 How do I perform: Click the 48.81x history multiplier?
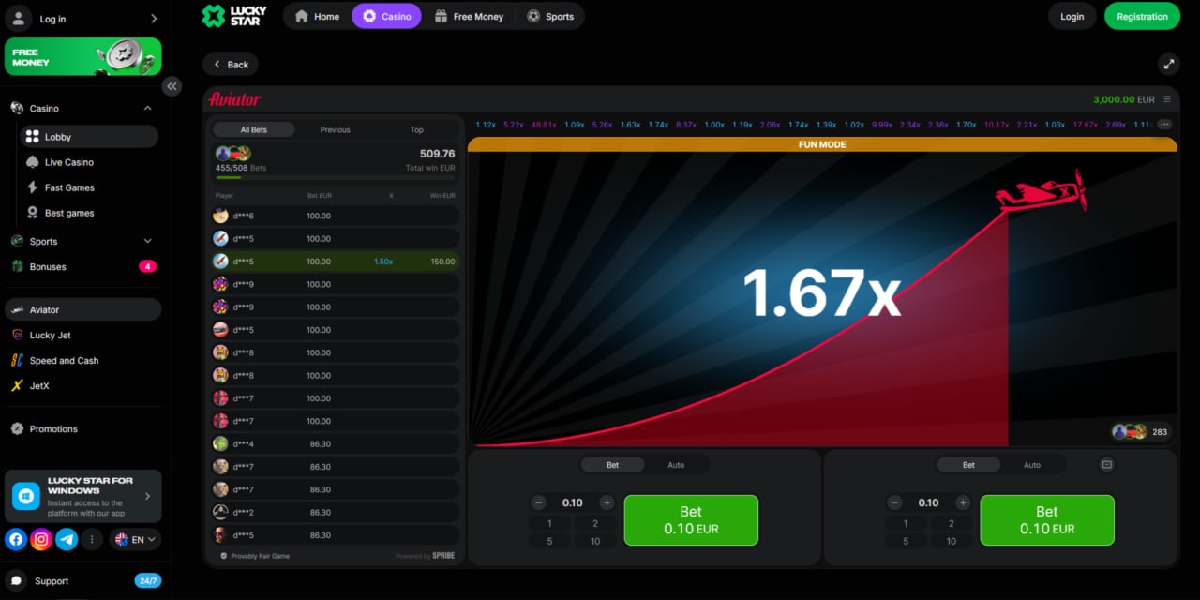(x=544, y=125)
